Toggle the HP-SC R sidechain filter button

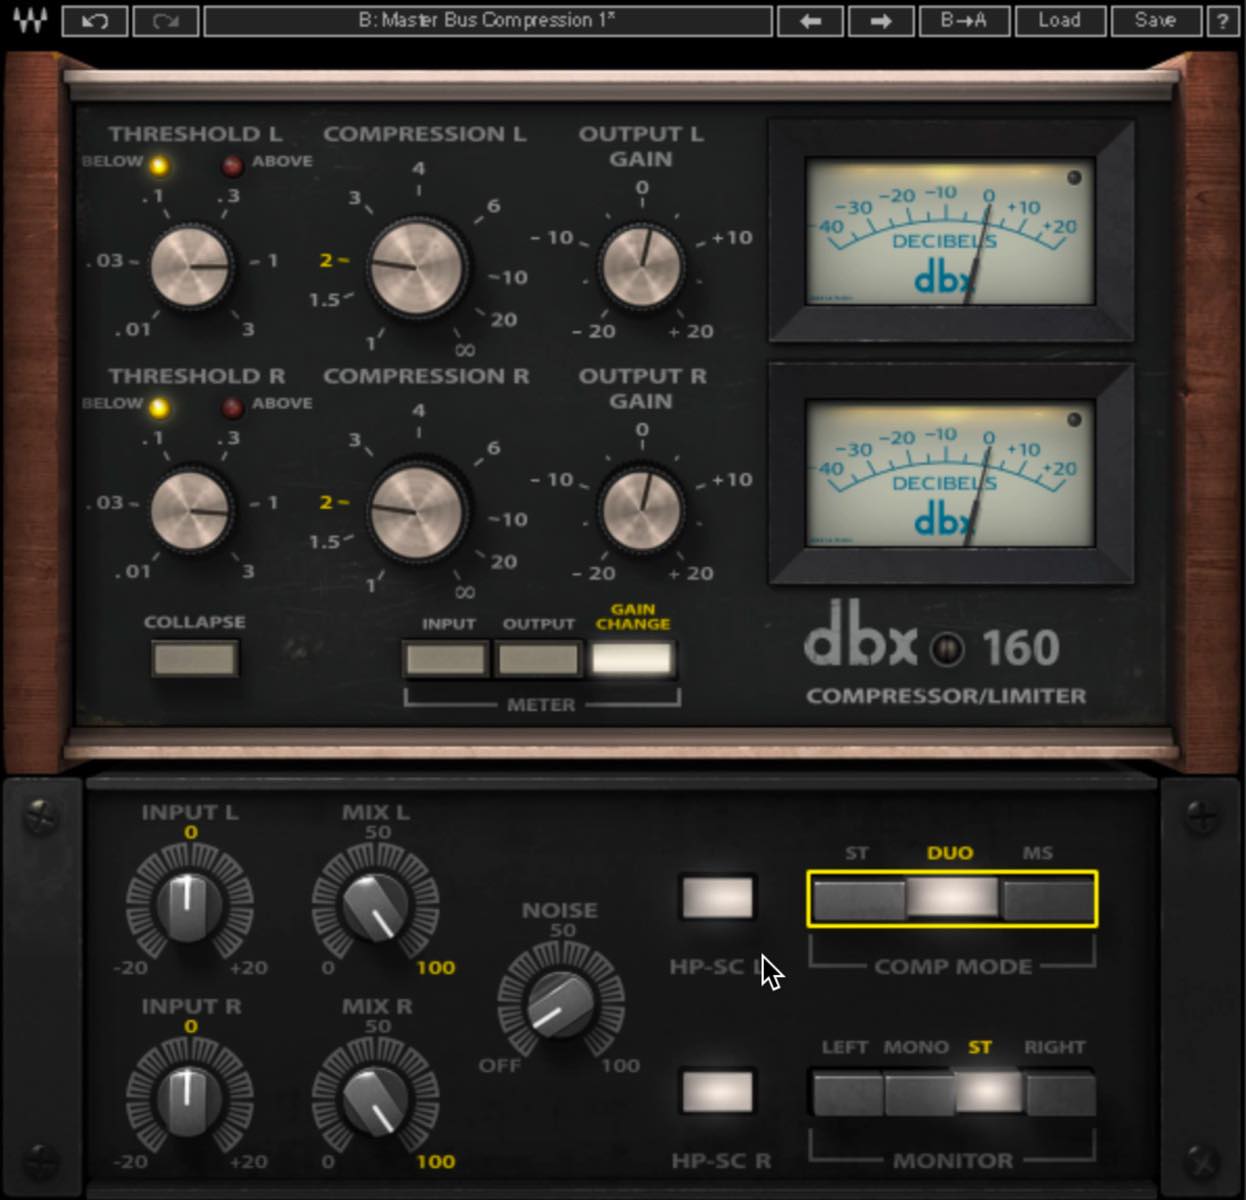pos(717,1091)
